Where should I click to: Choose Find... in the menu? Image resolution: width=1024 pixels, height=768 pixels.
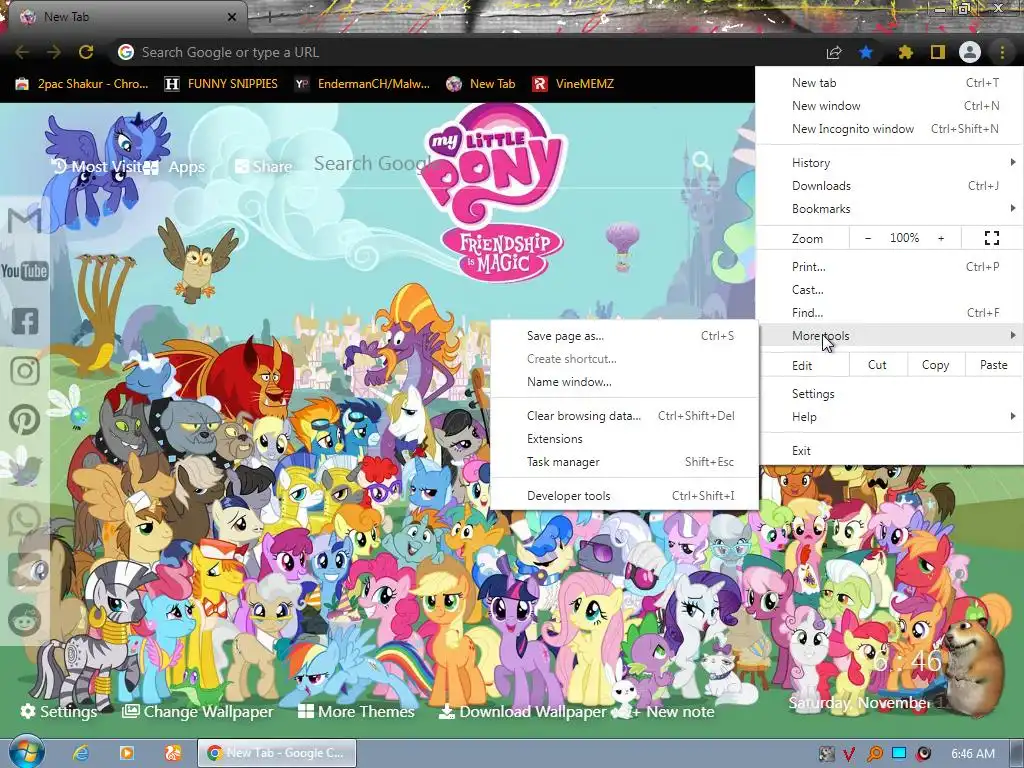click(x=888, y=312)
